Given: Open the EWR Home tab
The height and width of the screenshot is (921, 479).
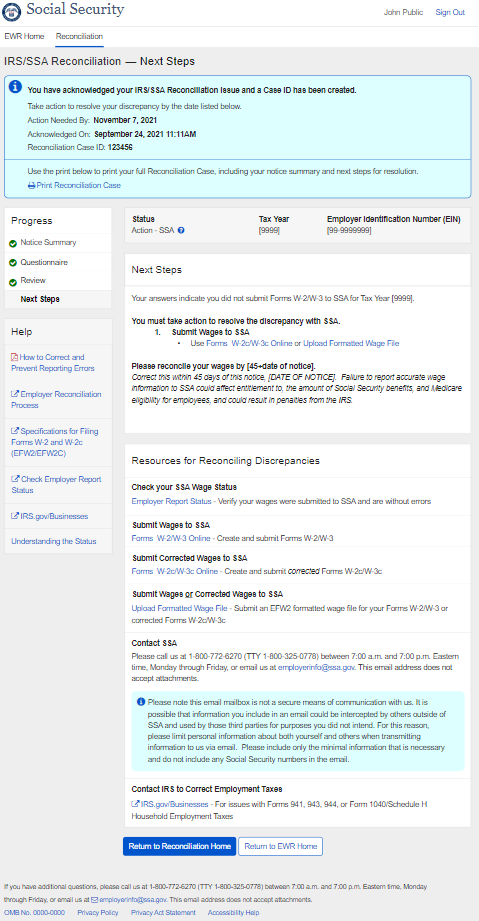Looking at the screenshot, I should 24,36.
